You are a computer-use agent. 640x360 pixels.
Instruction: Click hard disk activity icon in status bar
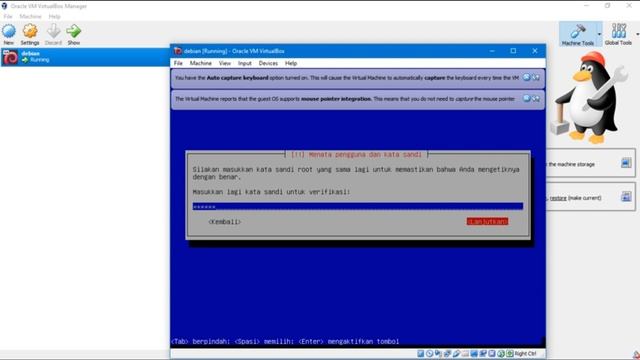click(420, 353)
